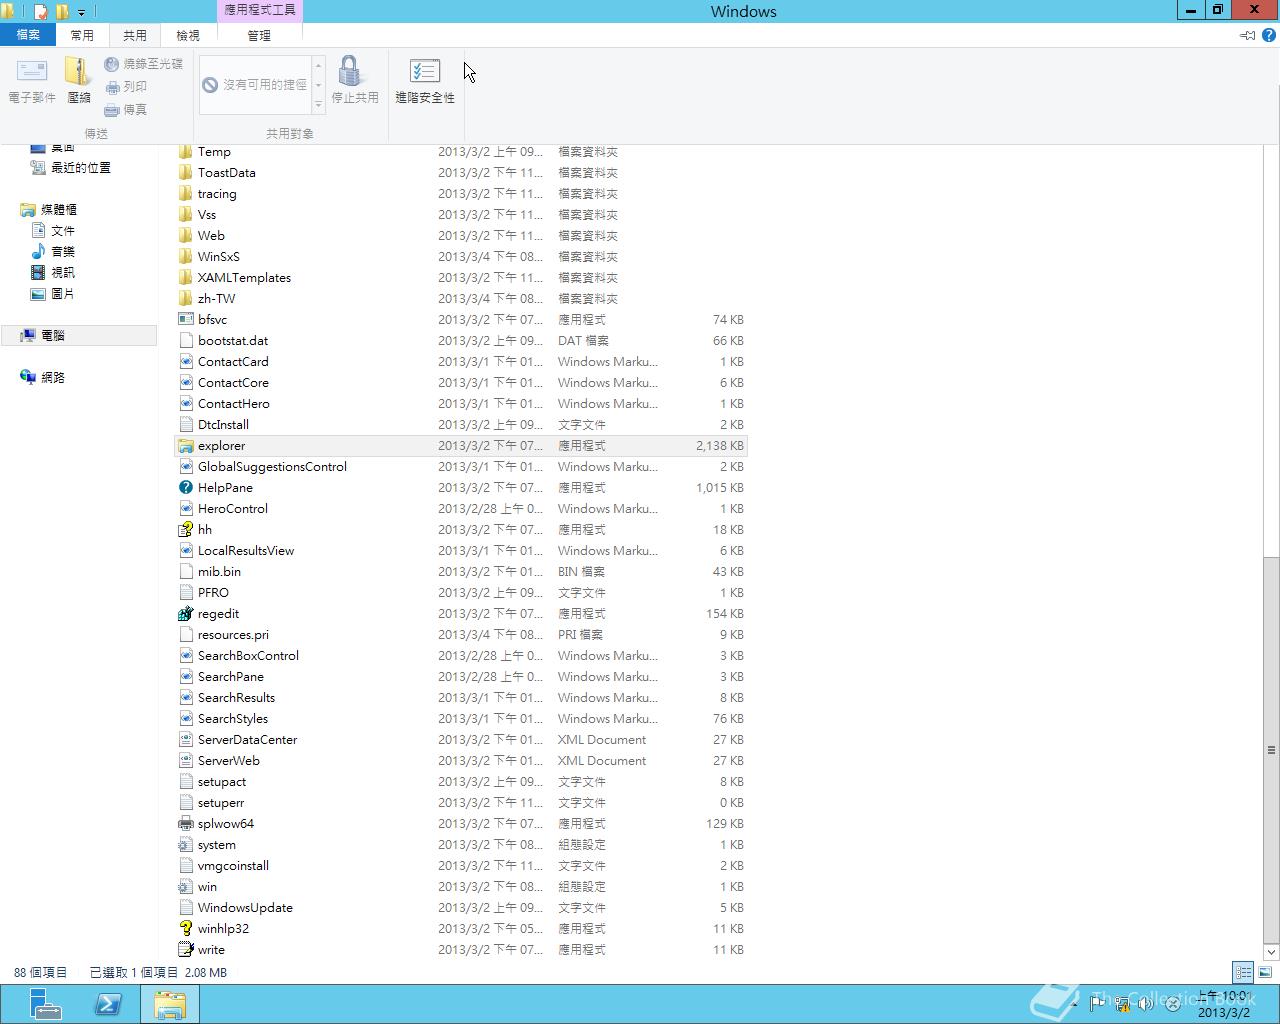Open the Help question mark icon
Image resolution: width=1280 pixels, height=1024 pixels.
(1269, 35)
